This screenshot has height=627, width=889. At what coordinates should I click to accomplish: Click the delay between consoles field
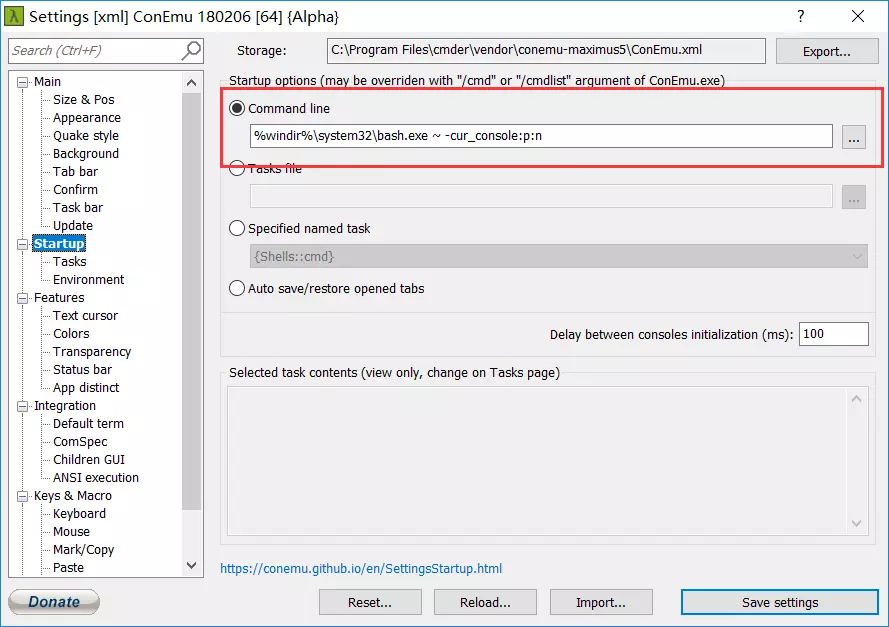point(833,334)
